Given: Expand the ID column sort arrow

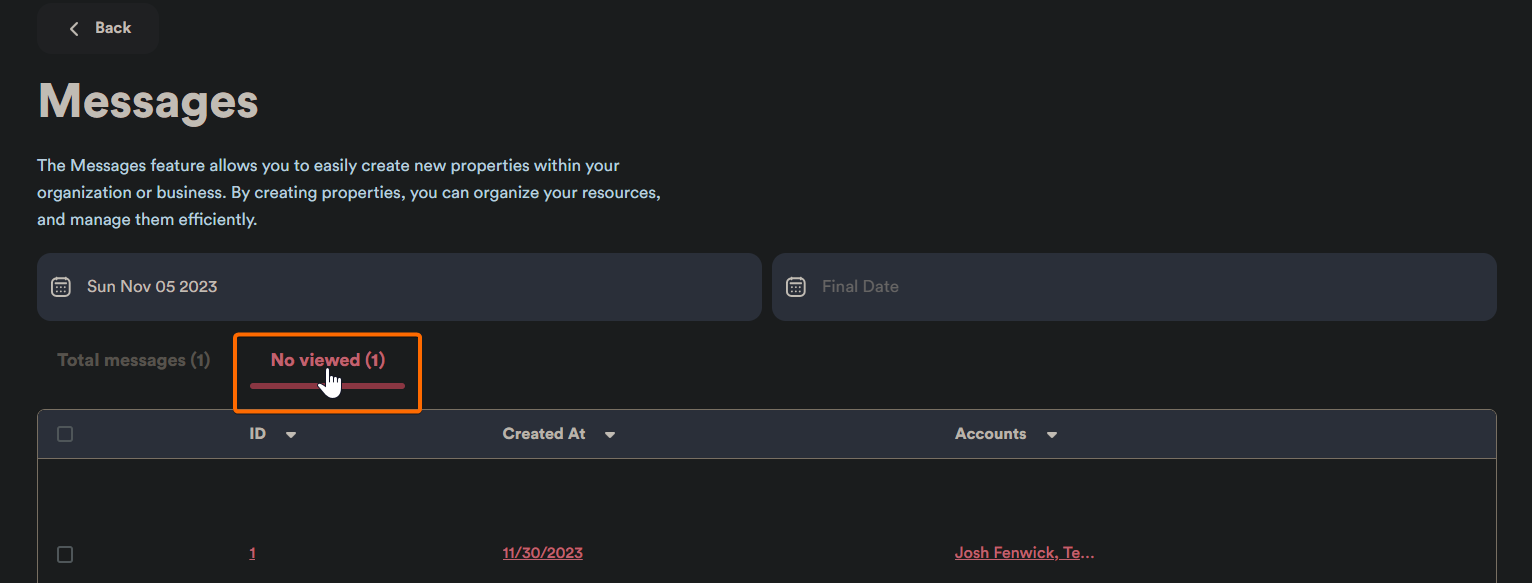Looking at the screenshot, I should tap(291, 435).
